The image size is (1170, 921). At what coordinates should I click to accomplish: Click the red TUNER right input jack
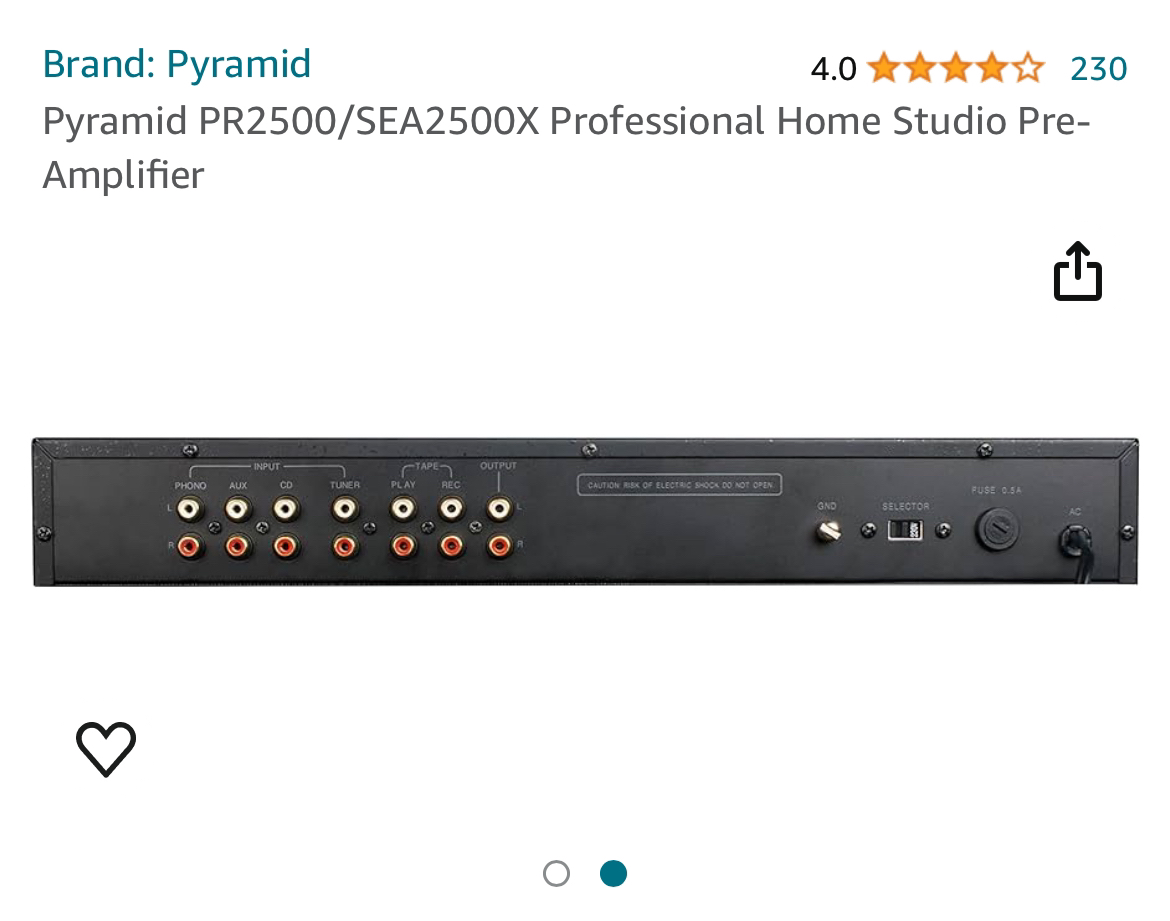click(x=344, y=546)
